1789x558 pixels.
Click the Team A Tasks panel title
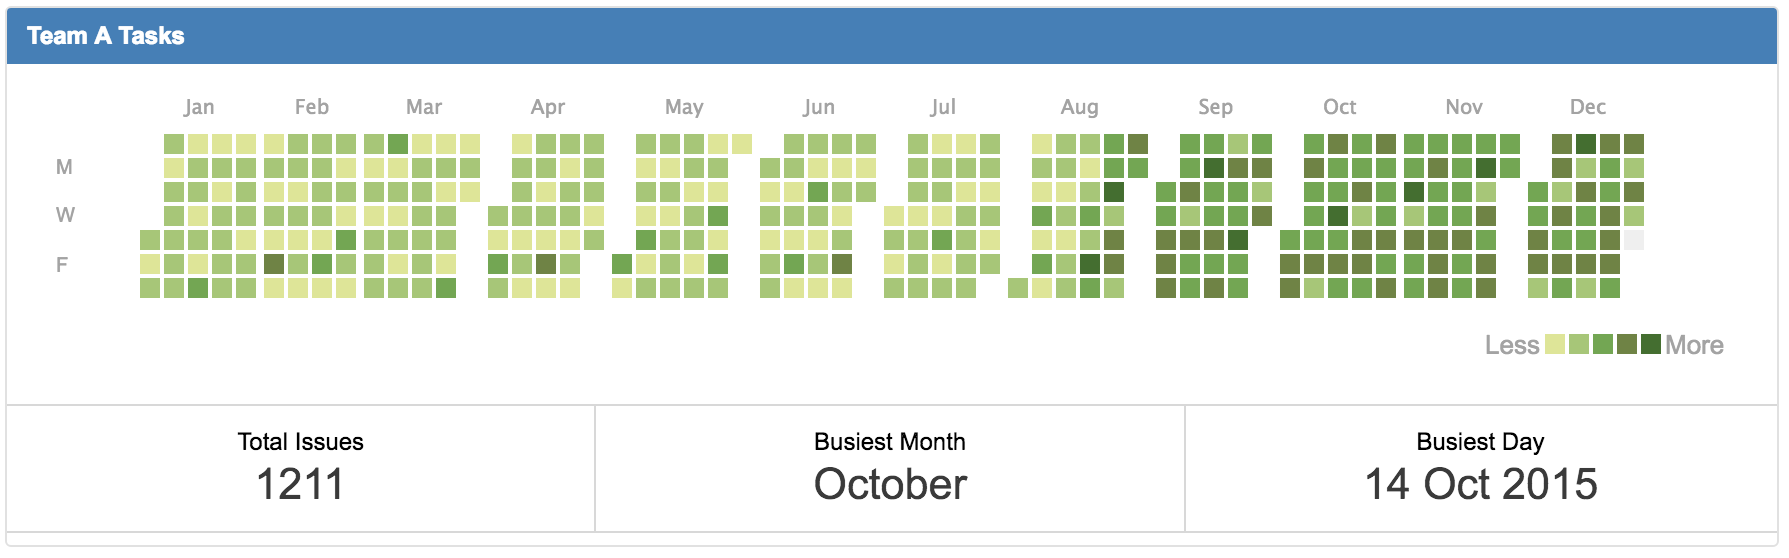(106, 36)
